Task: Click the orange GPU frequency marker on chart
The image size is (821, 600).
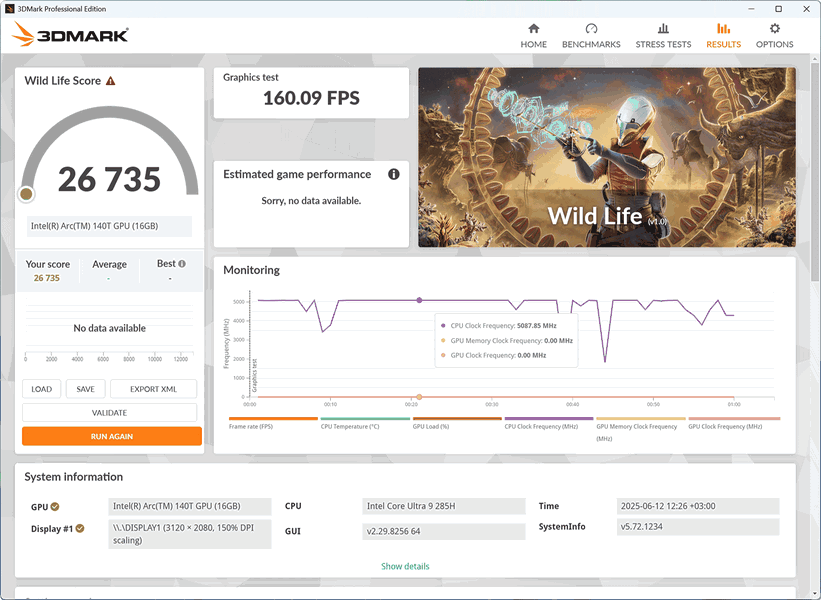Action: coord(419,397)
